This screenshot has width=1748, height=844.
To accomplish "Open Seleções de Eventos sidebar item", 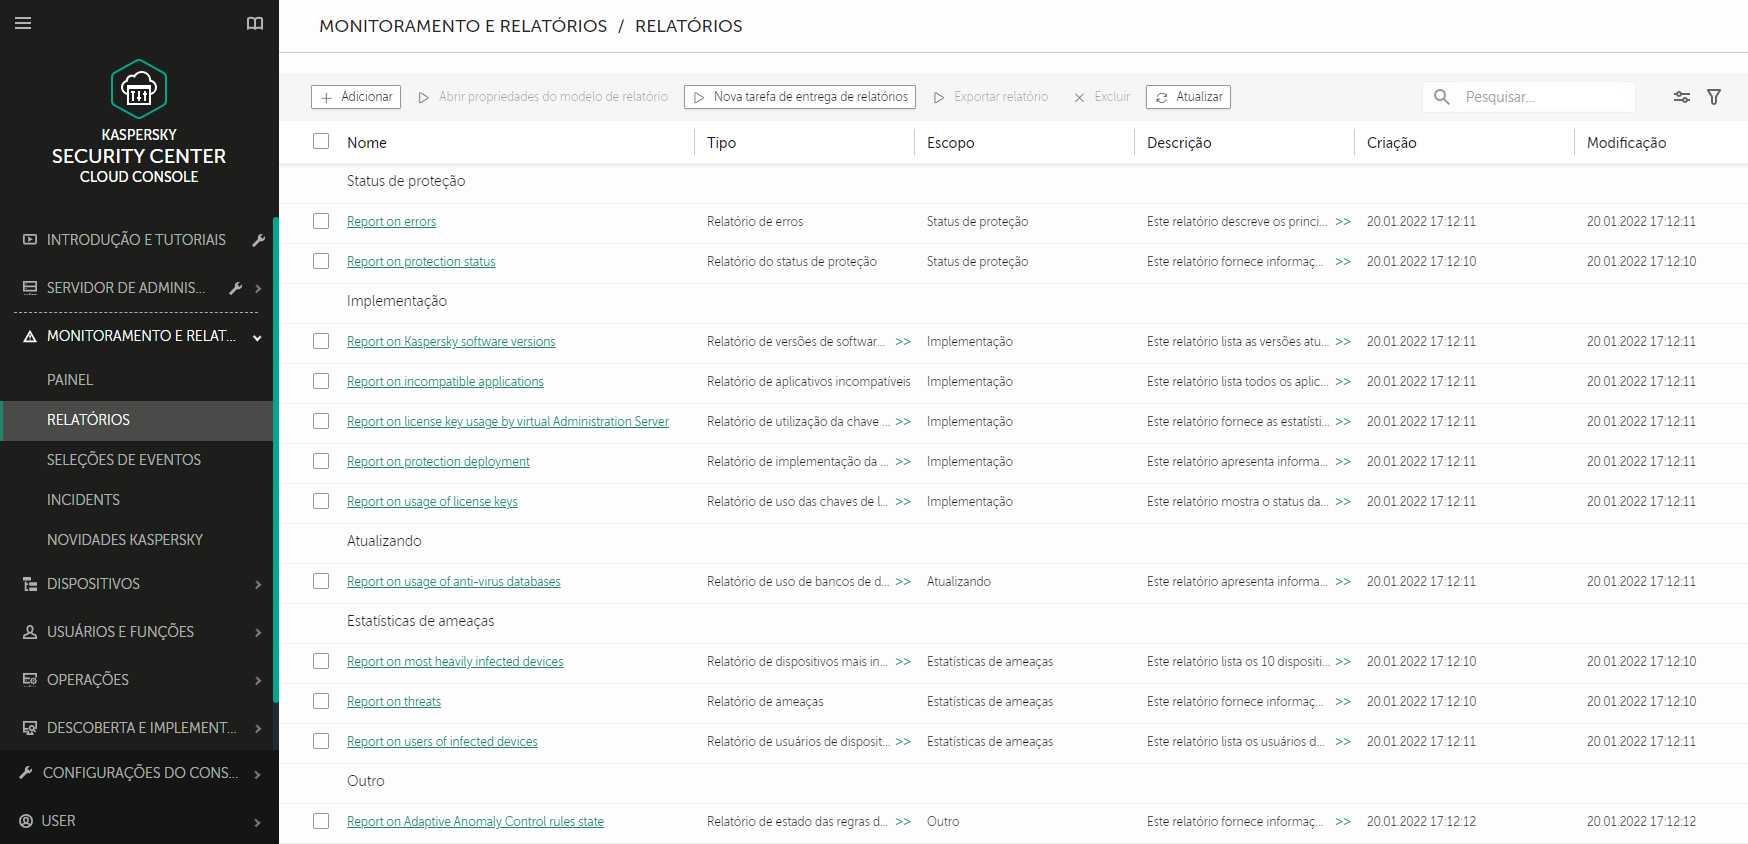I will click(124, 460).
